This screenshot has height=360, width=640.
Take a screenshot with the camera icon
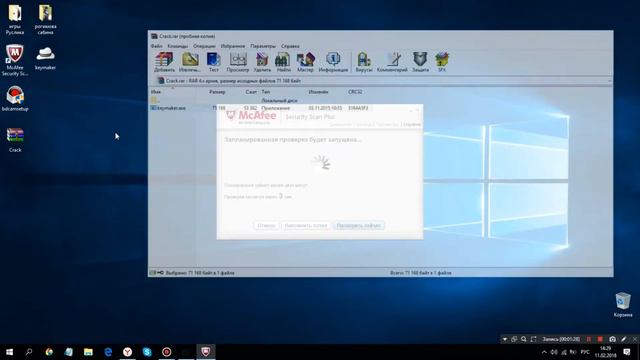pos(612,339)
